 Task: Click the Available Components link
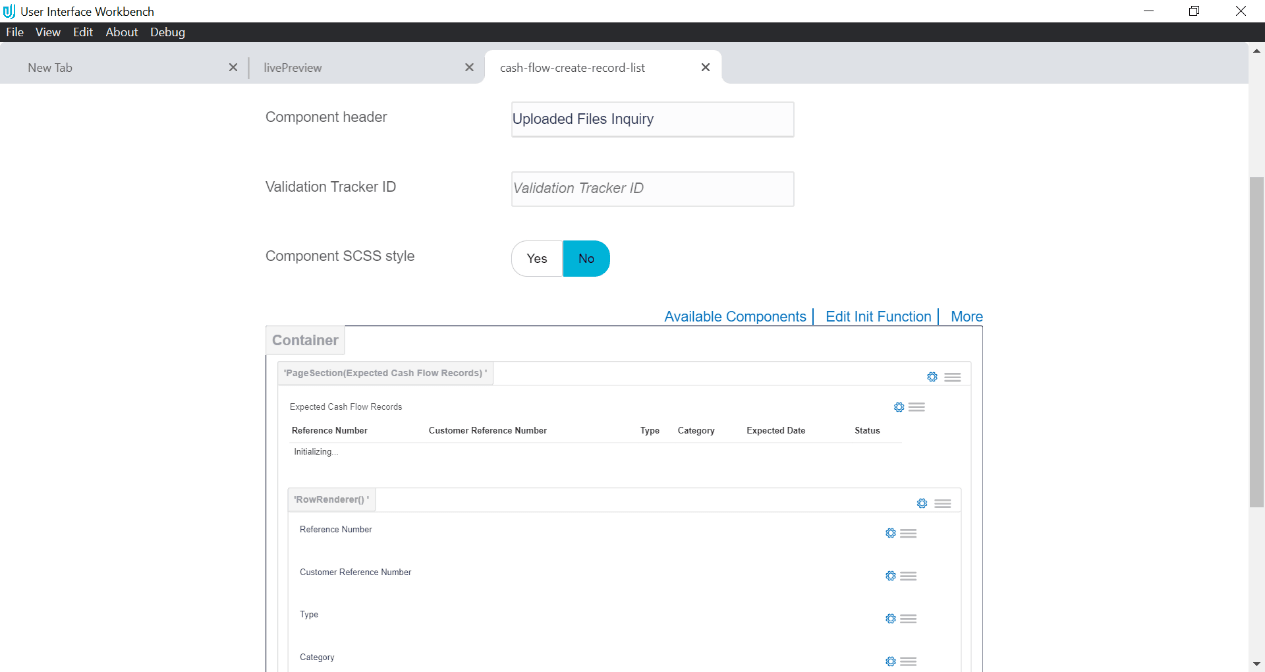pos(735,316)
